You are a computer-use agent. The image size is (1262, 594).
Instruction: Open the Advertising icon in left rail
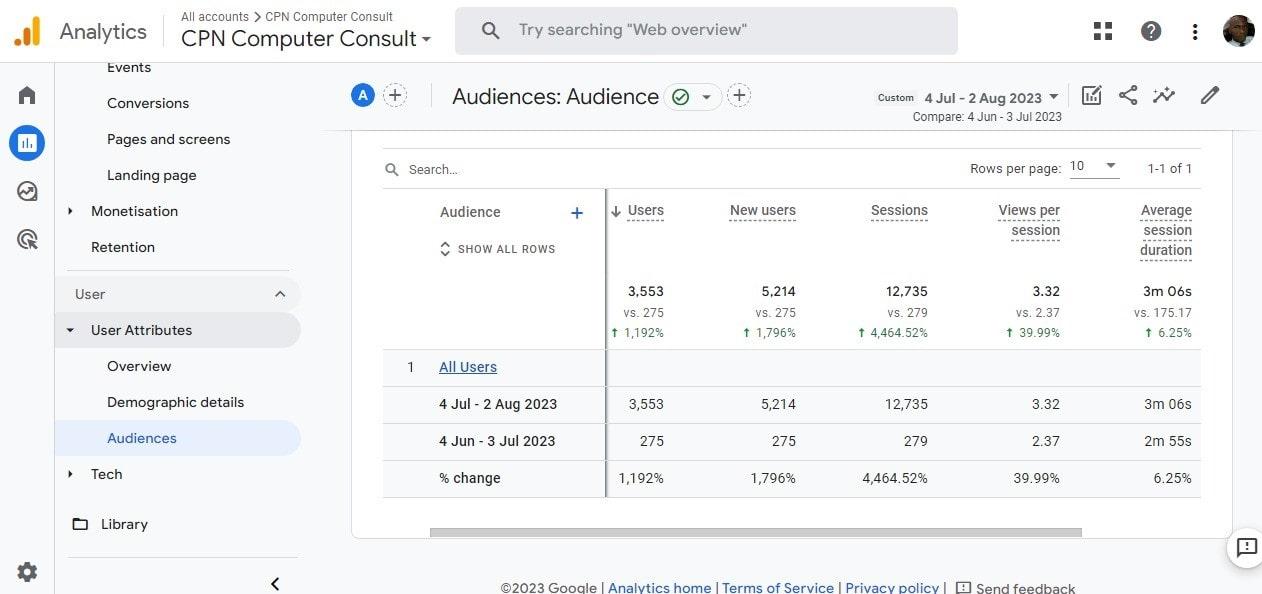point(27,239)
